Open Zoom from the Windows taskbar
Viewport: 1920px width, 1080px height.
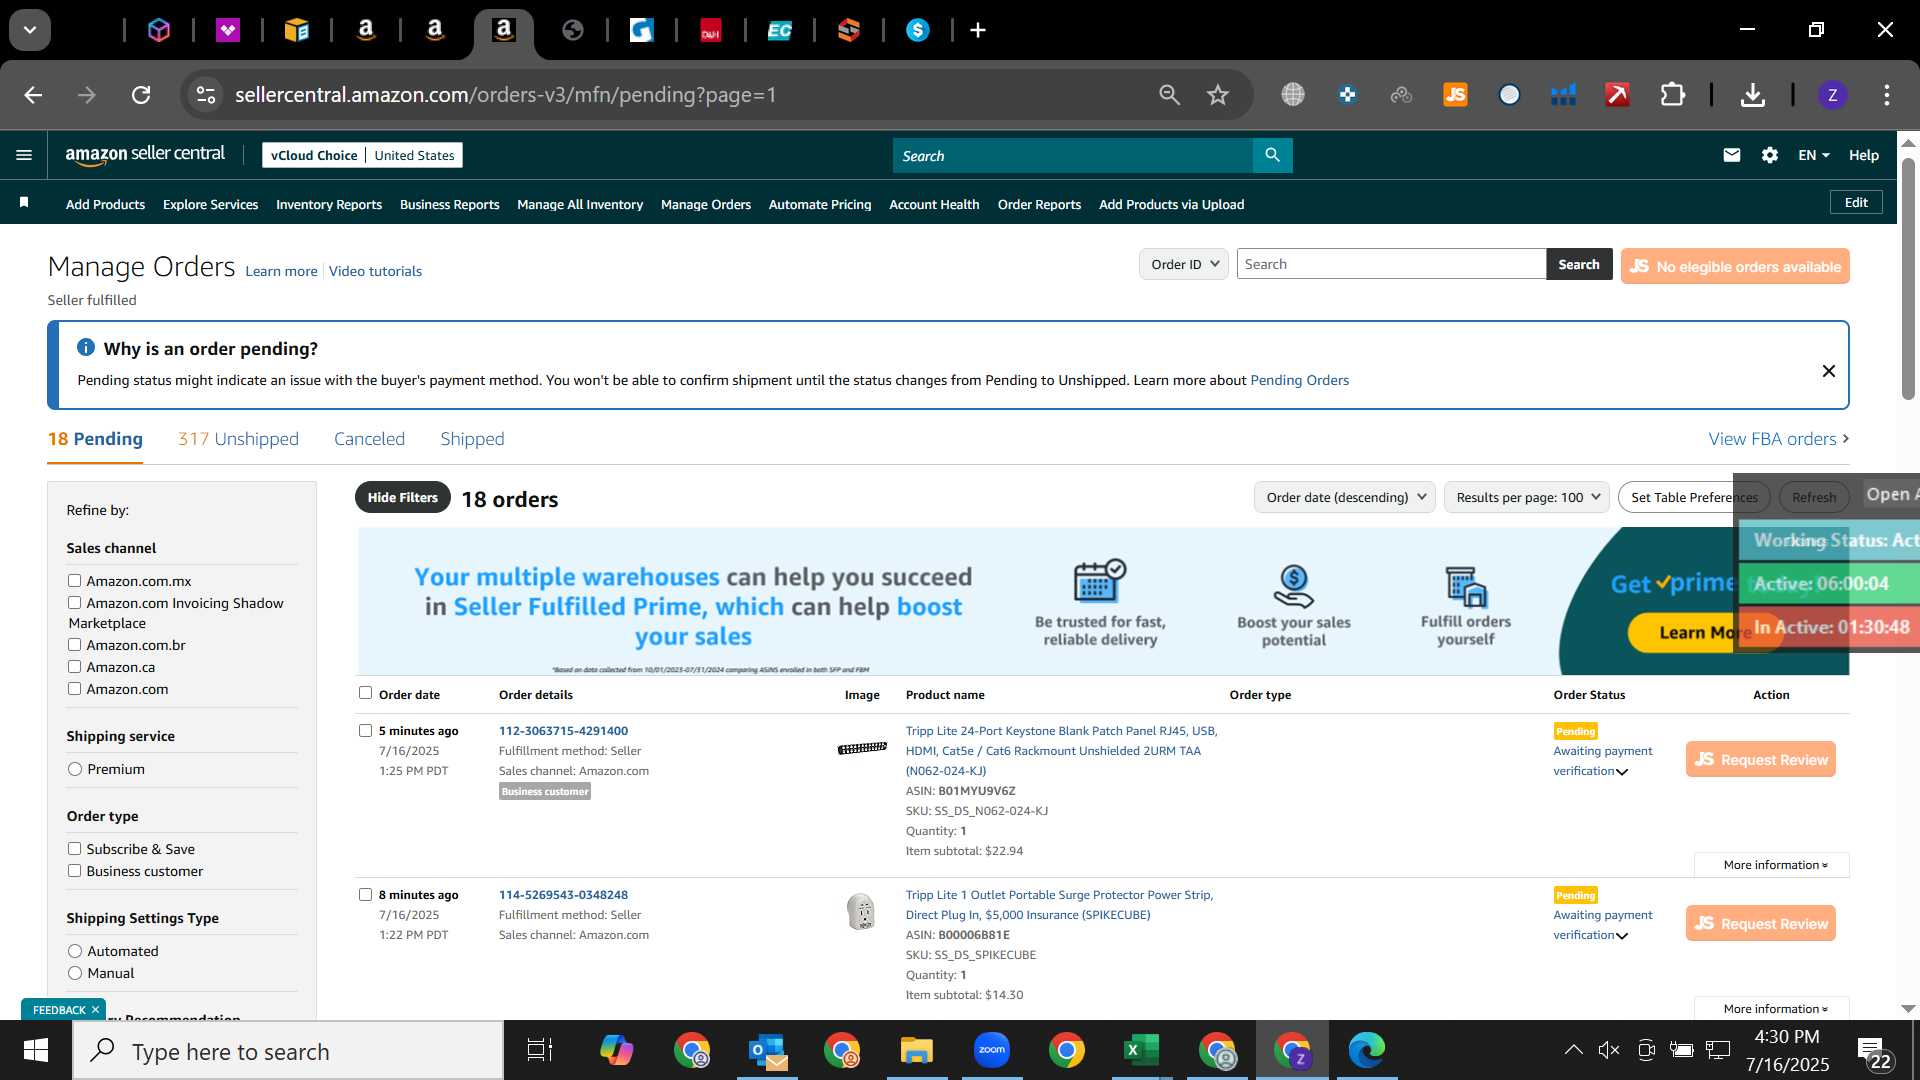991,1050
